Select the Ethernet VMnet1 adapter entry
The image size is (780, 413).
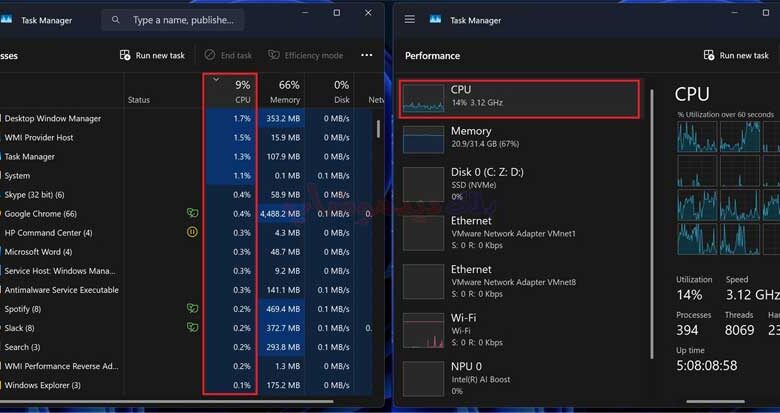519,232
